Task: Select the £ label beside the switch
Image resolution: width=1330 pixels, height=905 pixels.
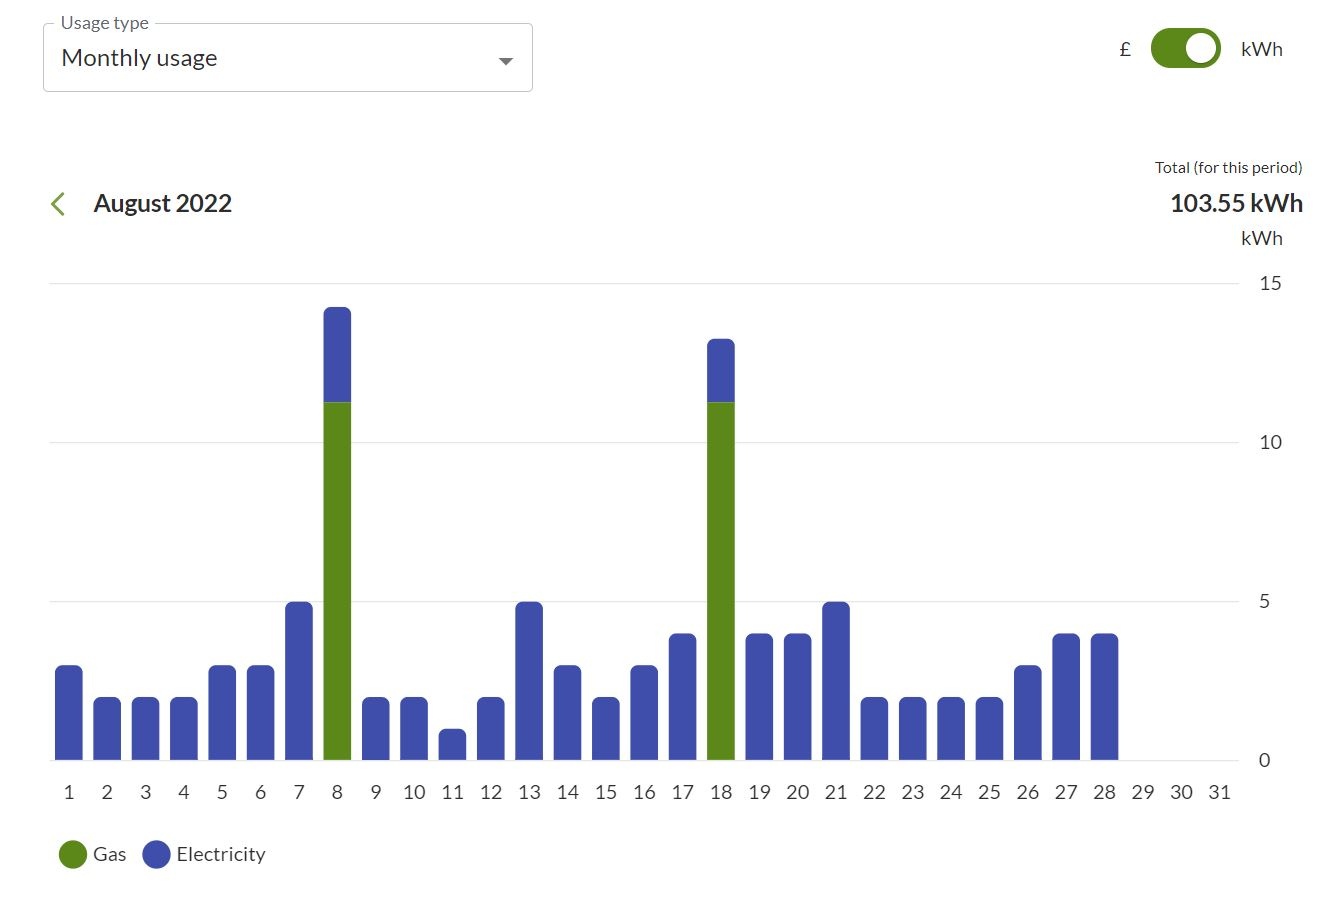Action: point(1125,50)
